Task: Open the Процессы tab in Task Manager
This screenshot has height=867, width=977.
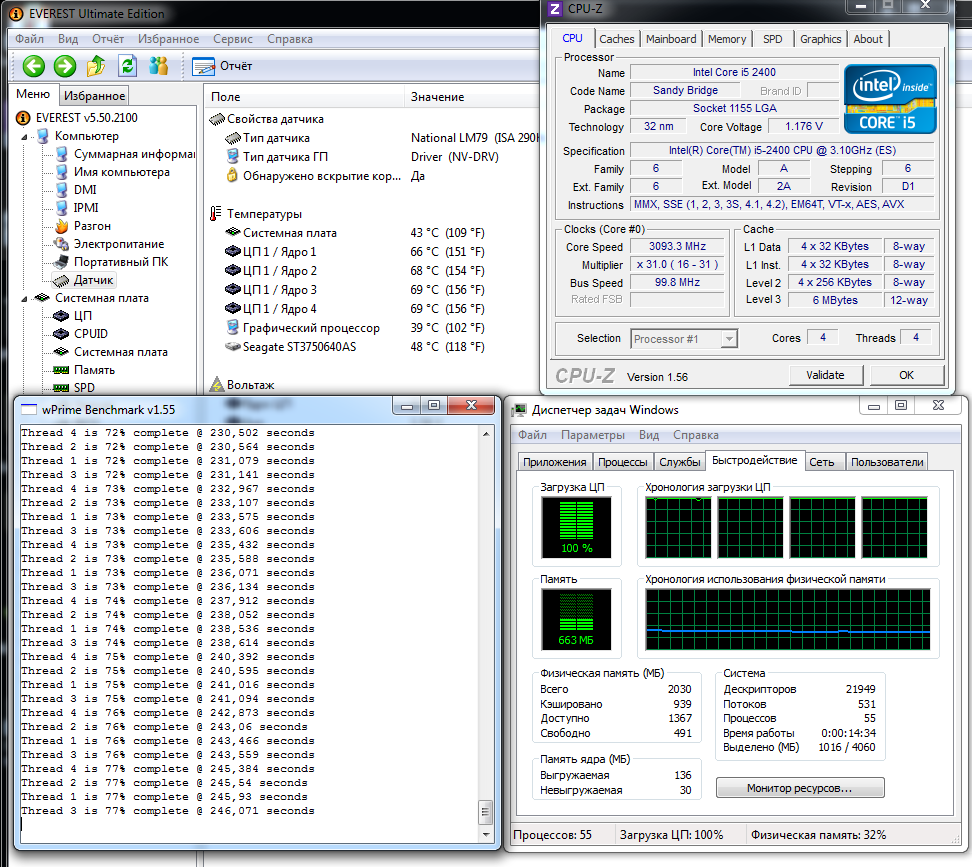Action: [x=622, y=462]
